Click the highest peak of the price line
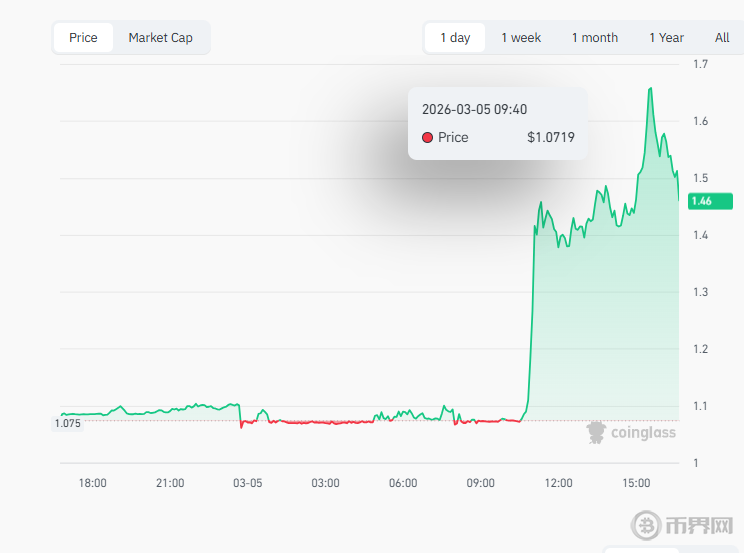Screen dimensions: 744x553 651,88
